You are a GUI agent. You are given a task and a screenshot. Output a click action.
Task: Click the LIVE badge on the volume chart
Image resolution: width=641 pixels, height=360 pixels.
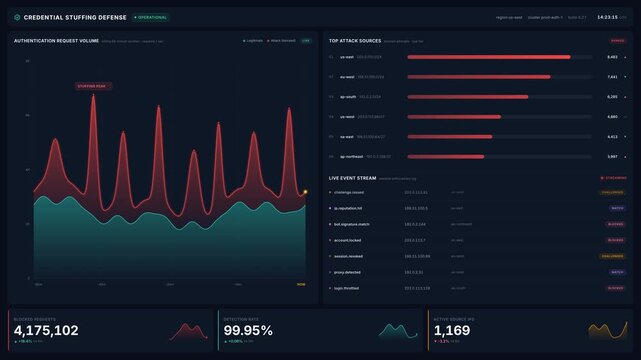306,41
